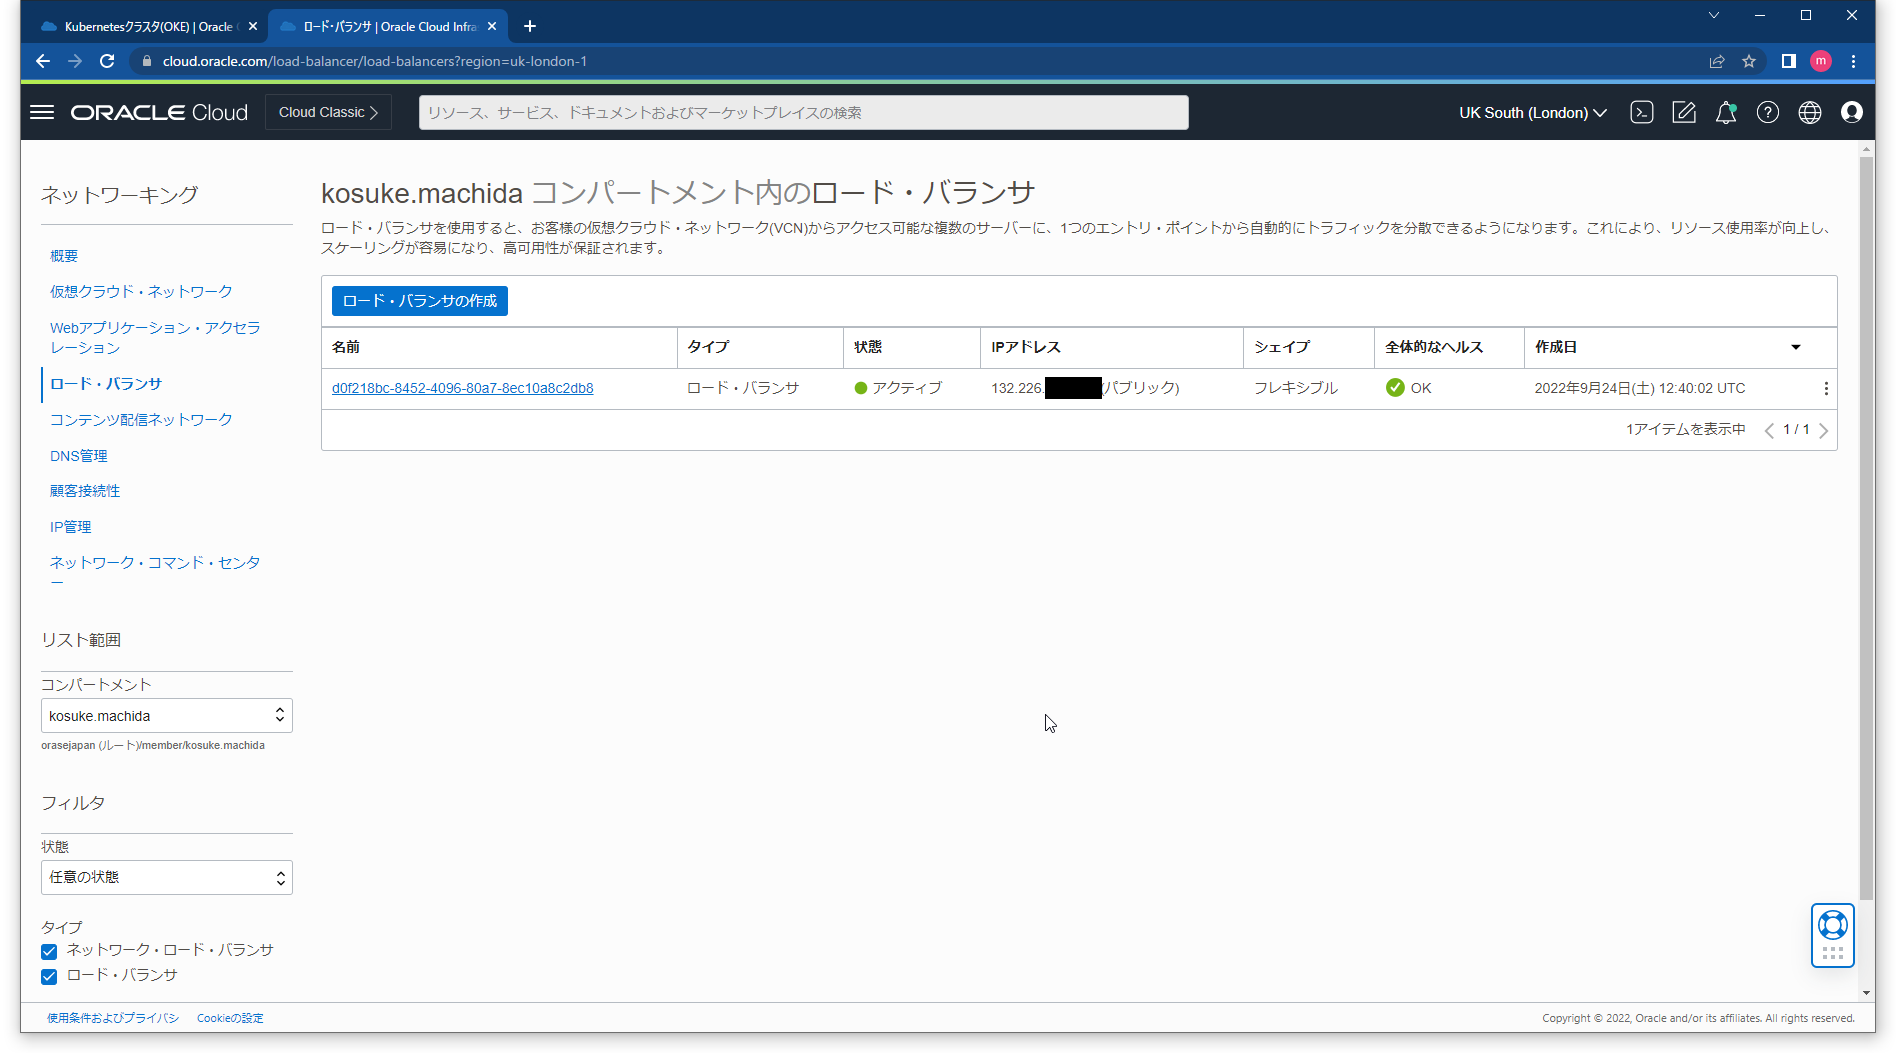
Task: Open the 任意の状態 state filter dropdown
Action: pyautogui.click(x=166, y=877)
